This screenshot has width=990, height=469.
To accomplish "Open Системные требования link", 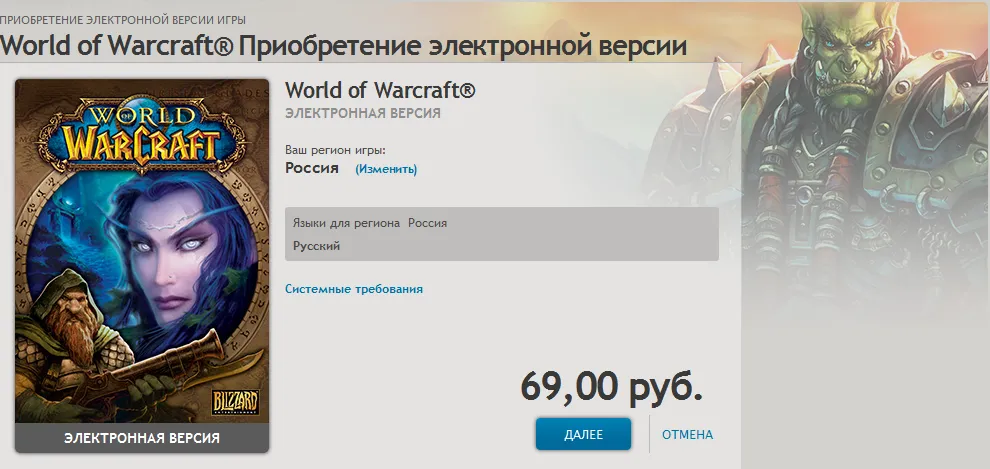I will [x=354, y=289].
